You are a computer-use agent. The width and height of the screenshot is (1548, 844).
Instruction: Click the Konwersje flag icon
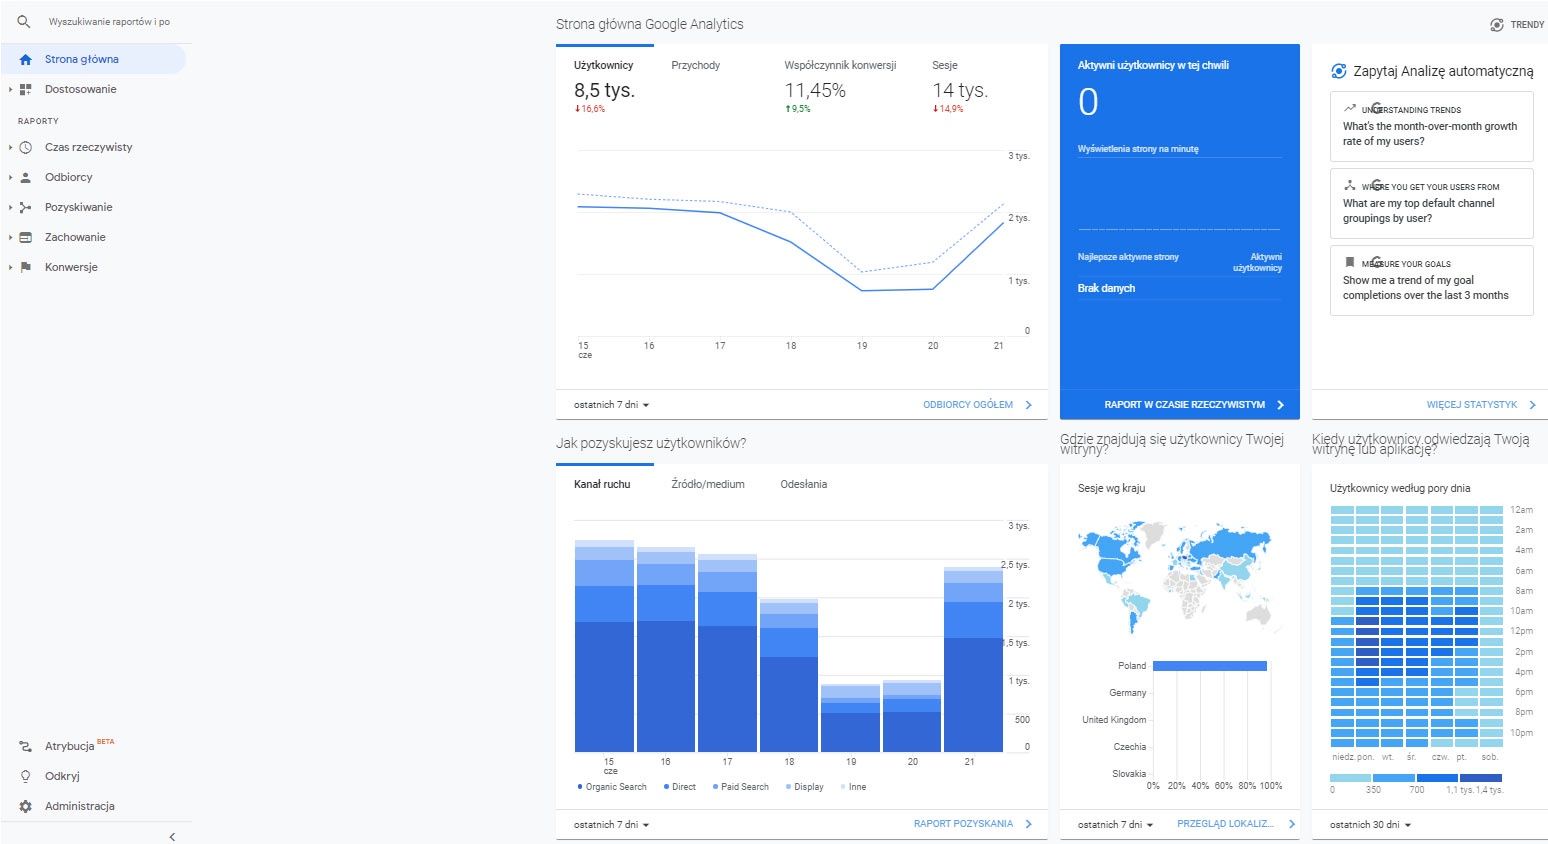click(x=26, y=267)
